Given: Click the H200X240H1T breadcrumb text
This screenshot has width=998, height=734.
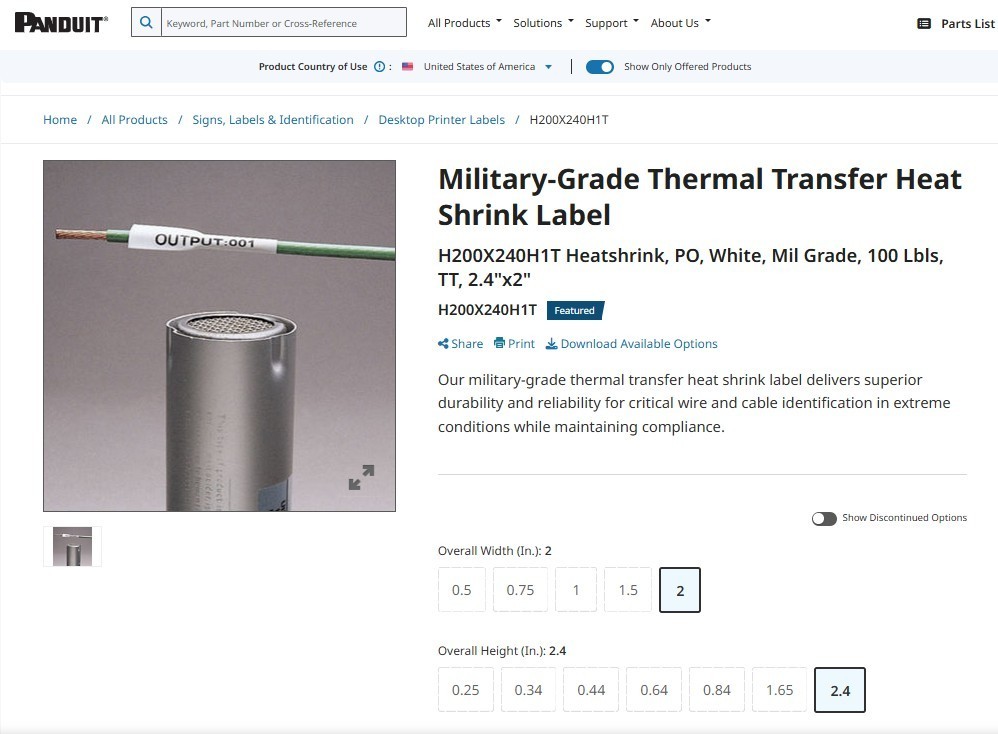Looking at the screenshot, I should (569, 120).
